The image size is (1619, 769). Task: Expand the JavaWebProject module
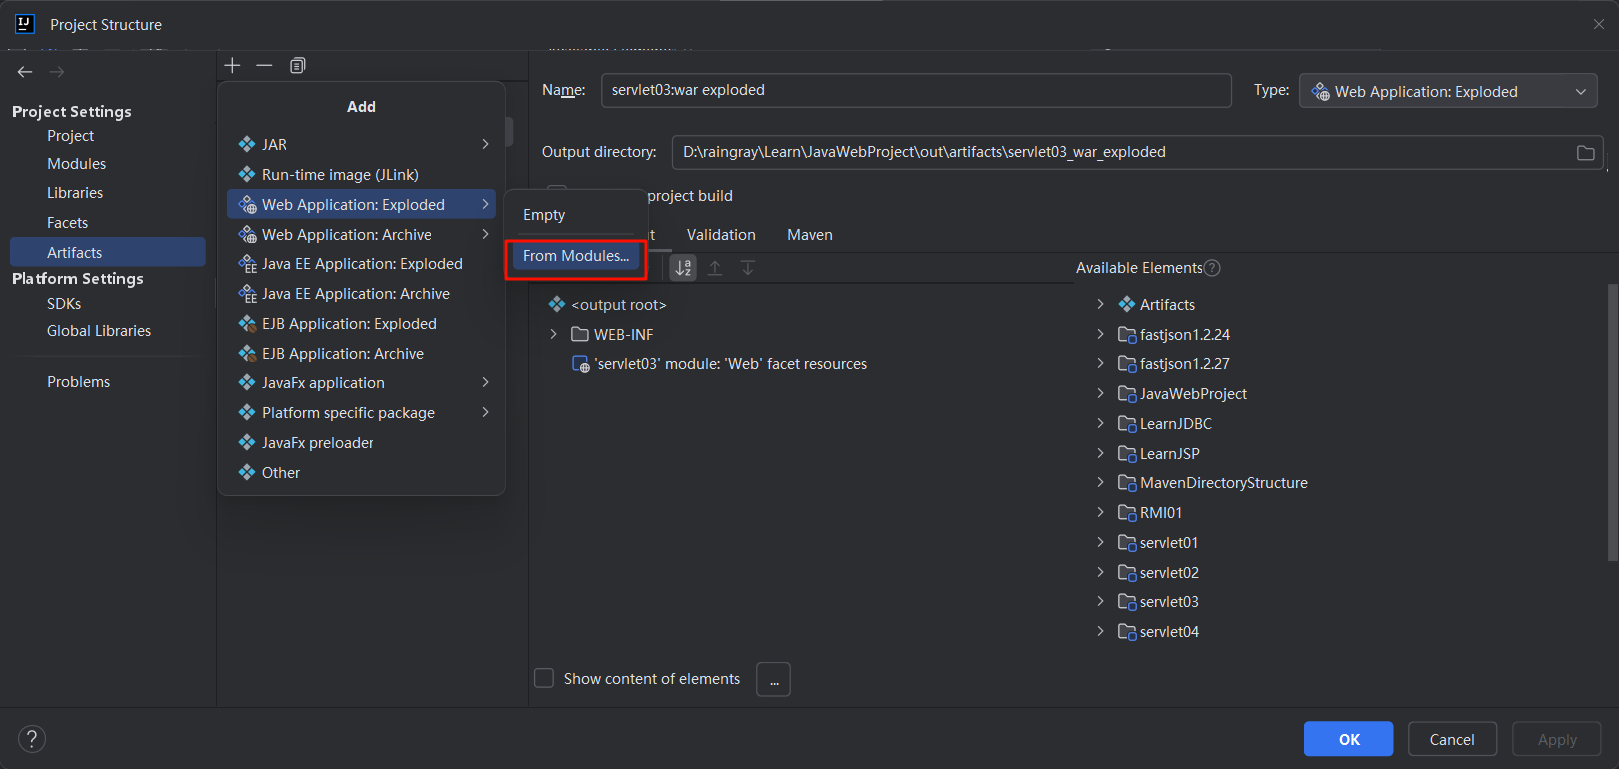(1100, 393)
